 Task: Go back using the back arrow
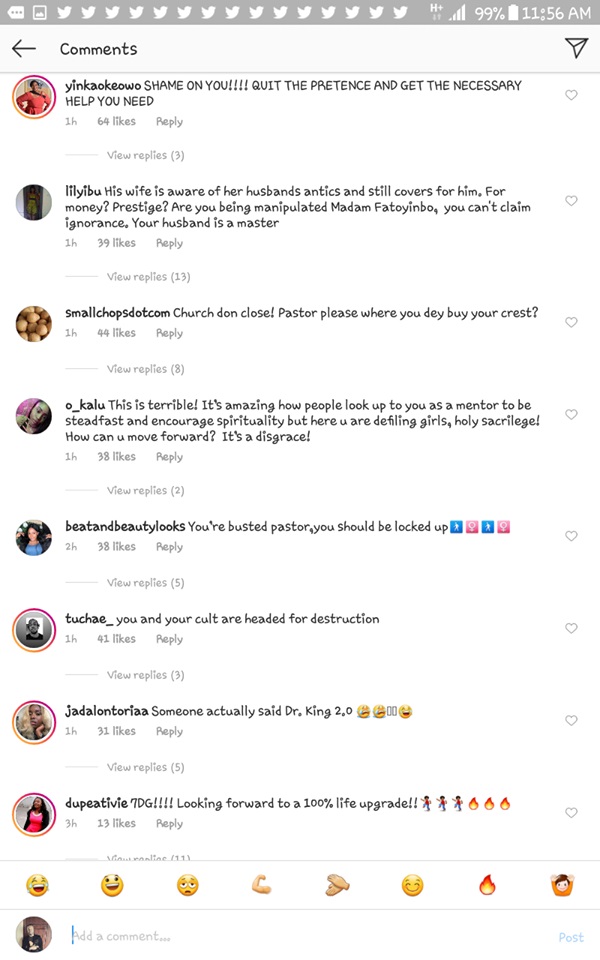(24, 49)
